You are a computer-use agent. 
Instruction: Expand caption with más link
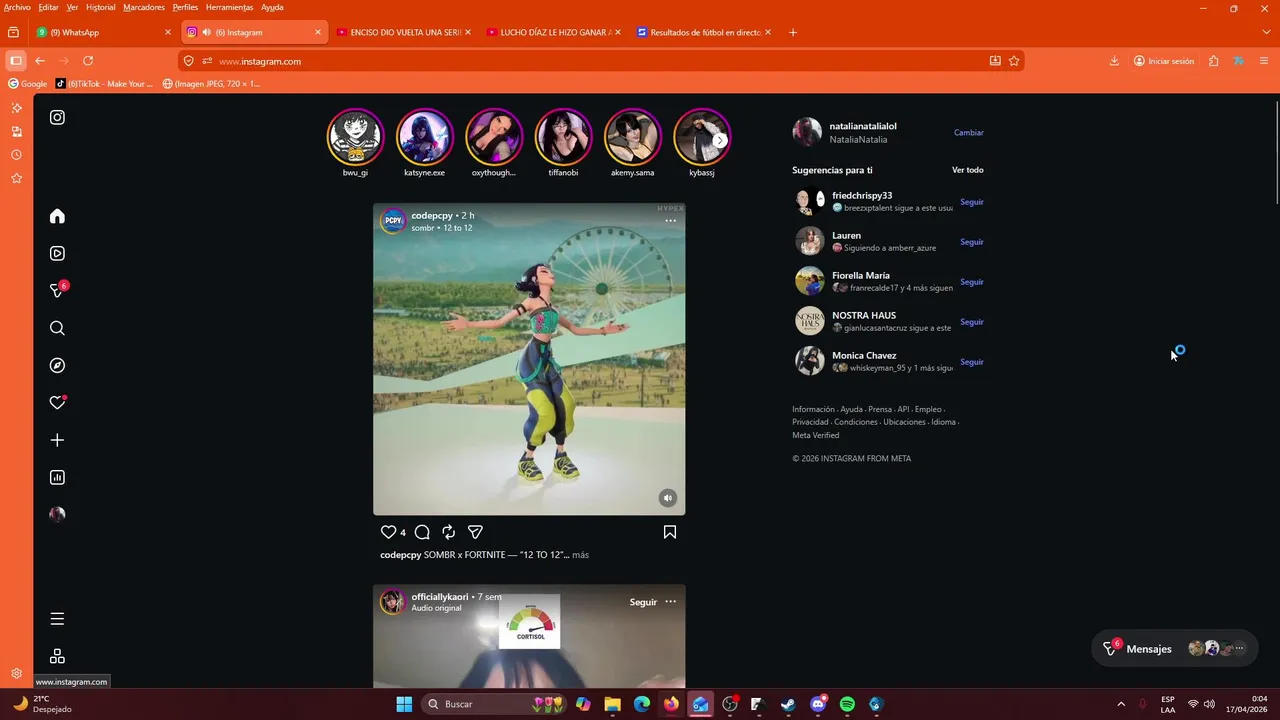(x=580, y=555)
